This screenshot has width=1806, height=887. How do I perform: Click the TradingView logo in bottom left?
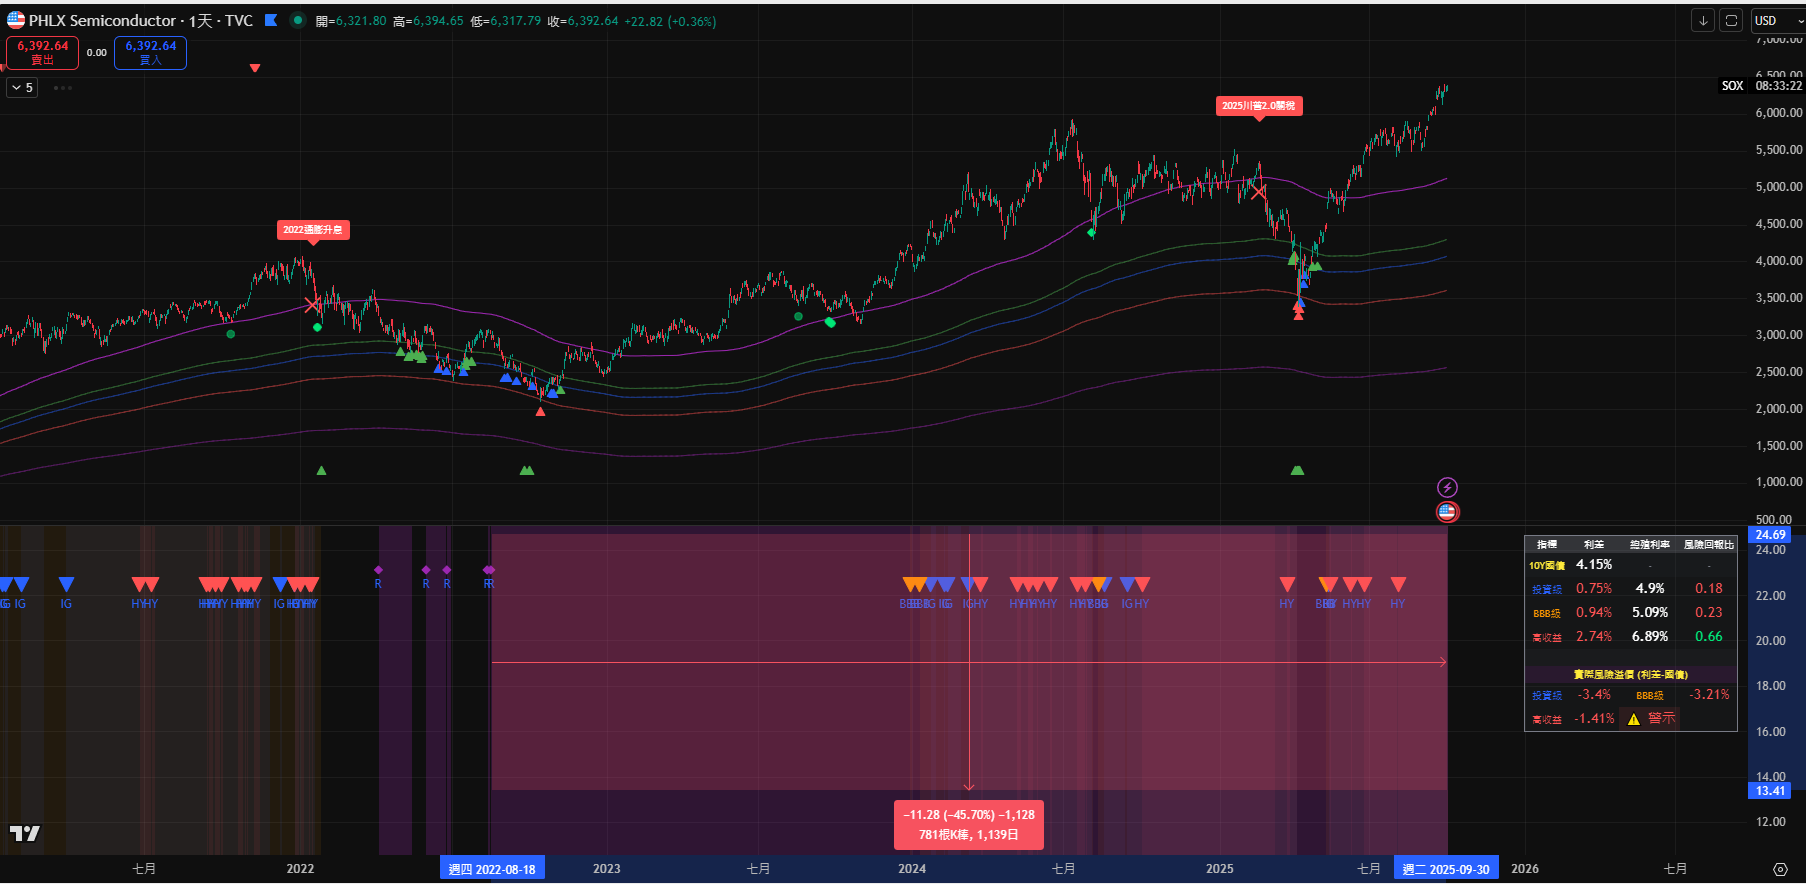coord(25,834)
